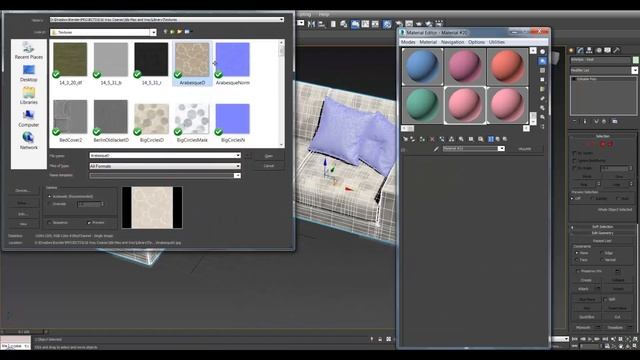Click the Go to Parent icon

tap(498, 139)
